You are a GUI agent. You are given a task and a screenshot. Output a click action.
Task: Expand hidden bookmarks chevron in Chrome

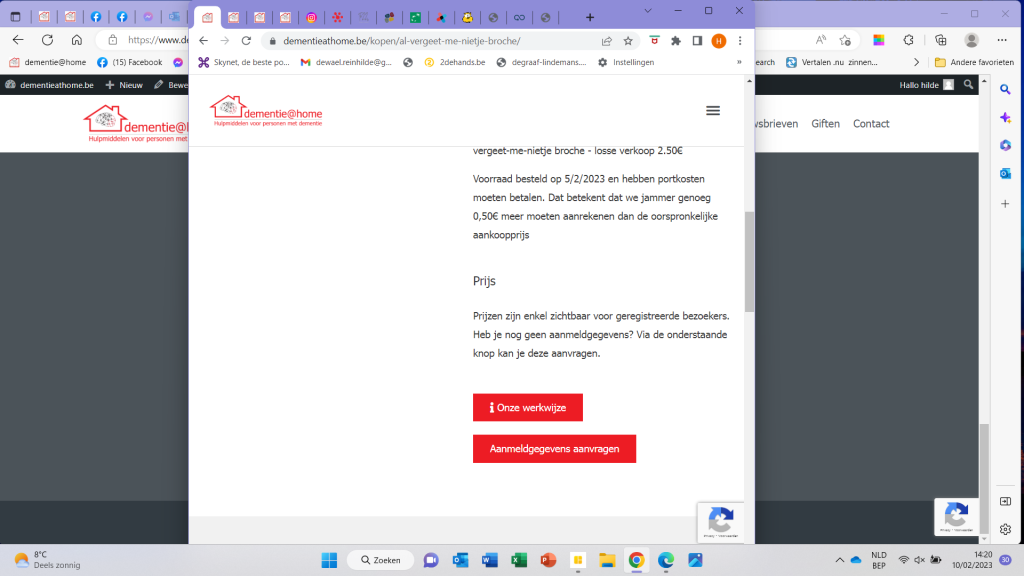[x=739, y=62]
